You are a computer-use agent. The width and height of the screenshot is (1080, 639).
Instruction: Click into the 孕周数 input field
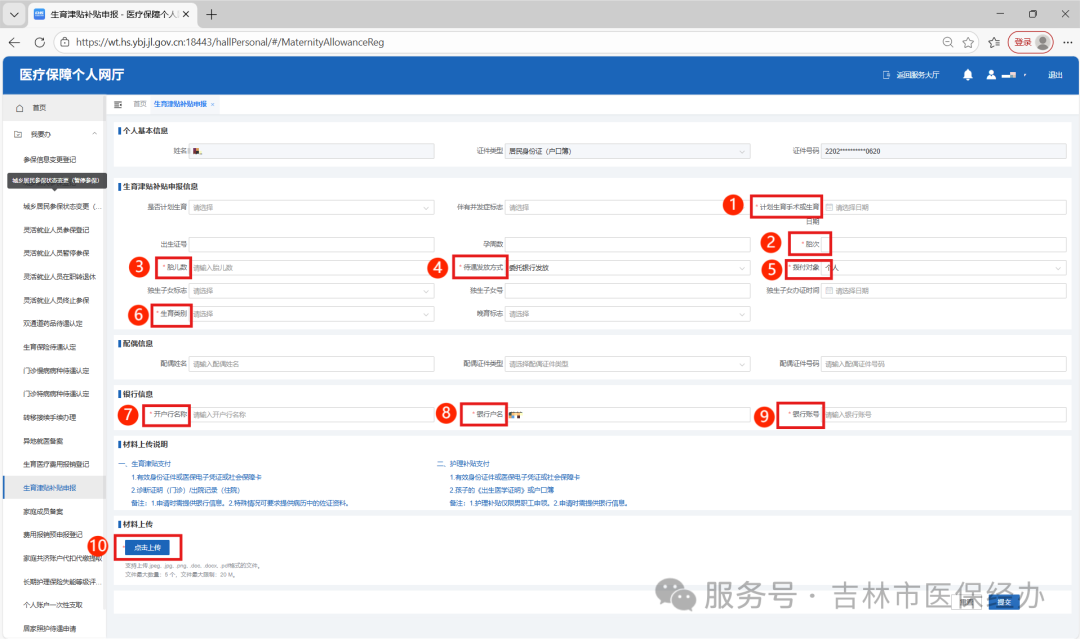(x=627, y=244)
